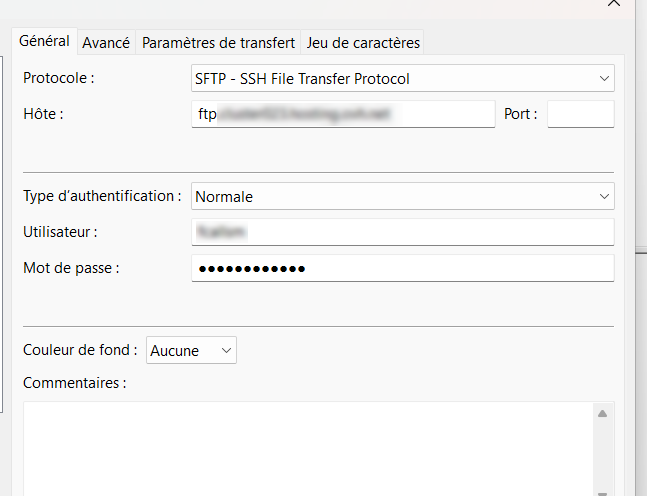Expand the Couleur de fond dropdown
Image resolution: width=647 pixels, height=496 pixels.
pyautogui.click(x=191, y=351)
